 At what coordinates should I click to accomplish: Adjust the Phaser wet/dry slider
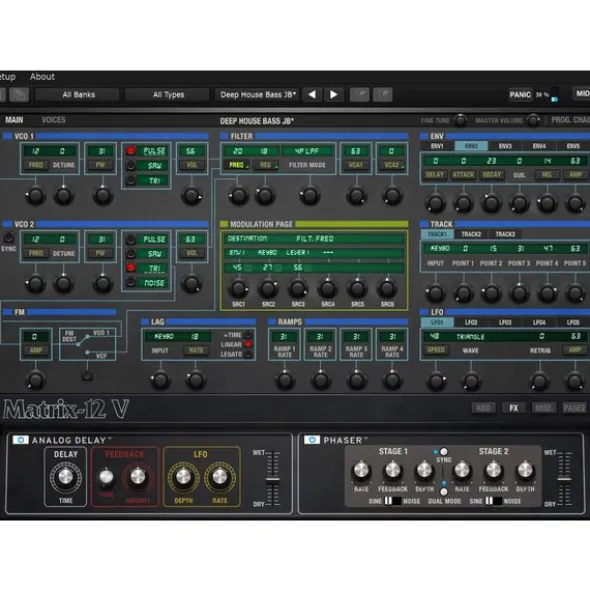564,479
